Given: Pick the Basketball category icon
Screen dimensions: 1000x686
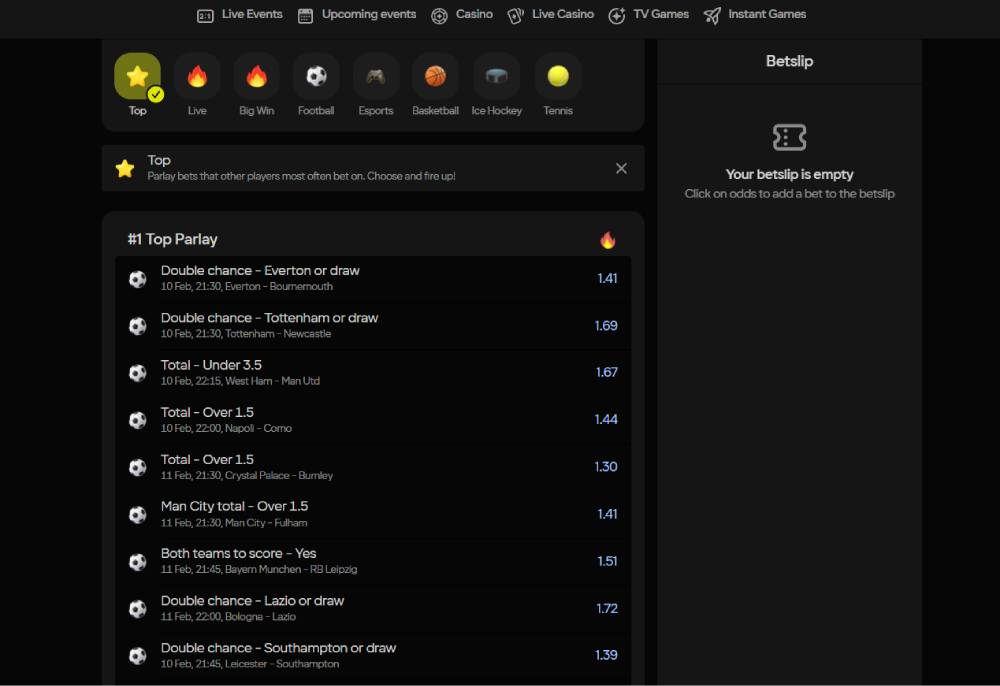Looking at the screenshot, I should tap(435, 77).
